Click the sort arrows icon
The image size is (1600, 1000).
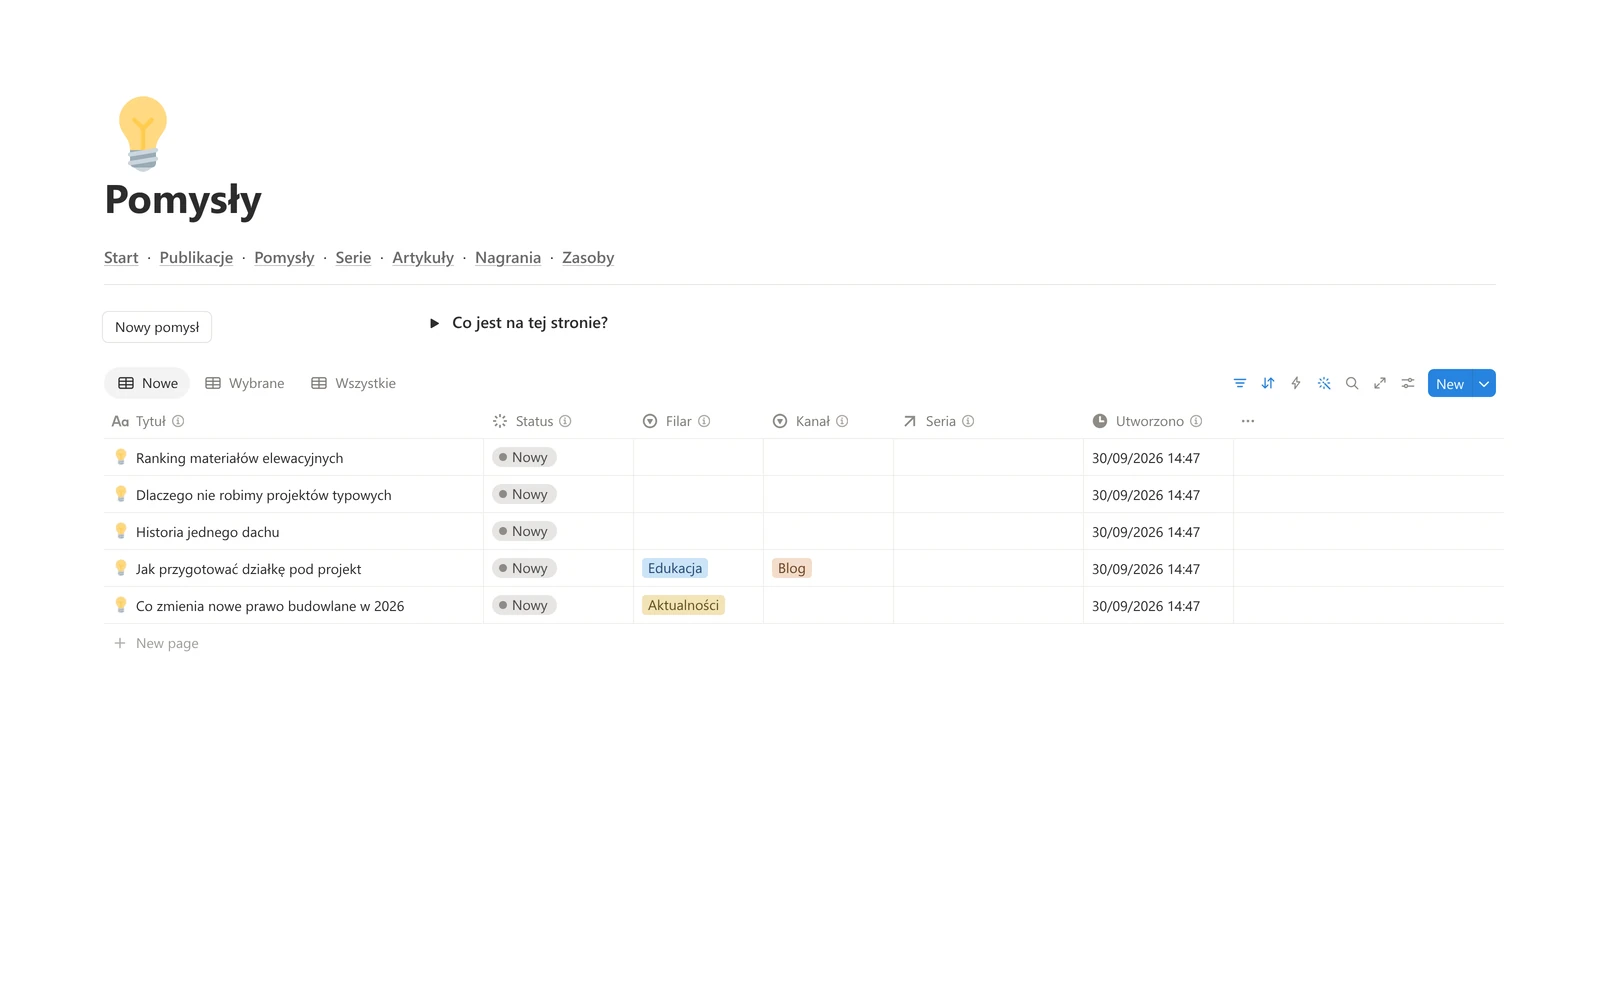(x=1268, y=383)
